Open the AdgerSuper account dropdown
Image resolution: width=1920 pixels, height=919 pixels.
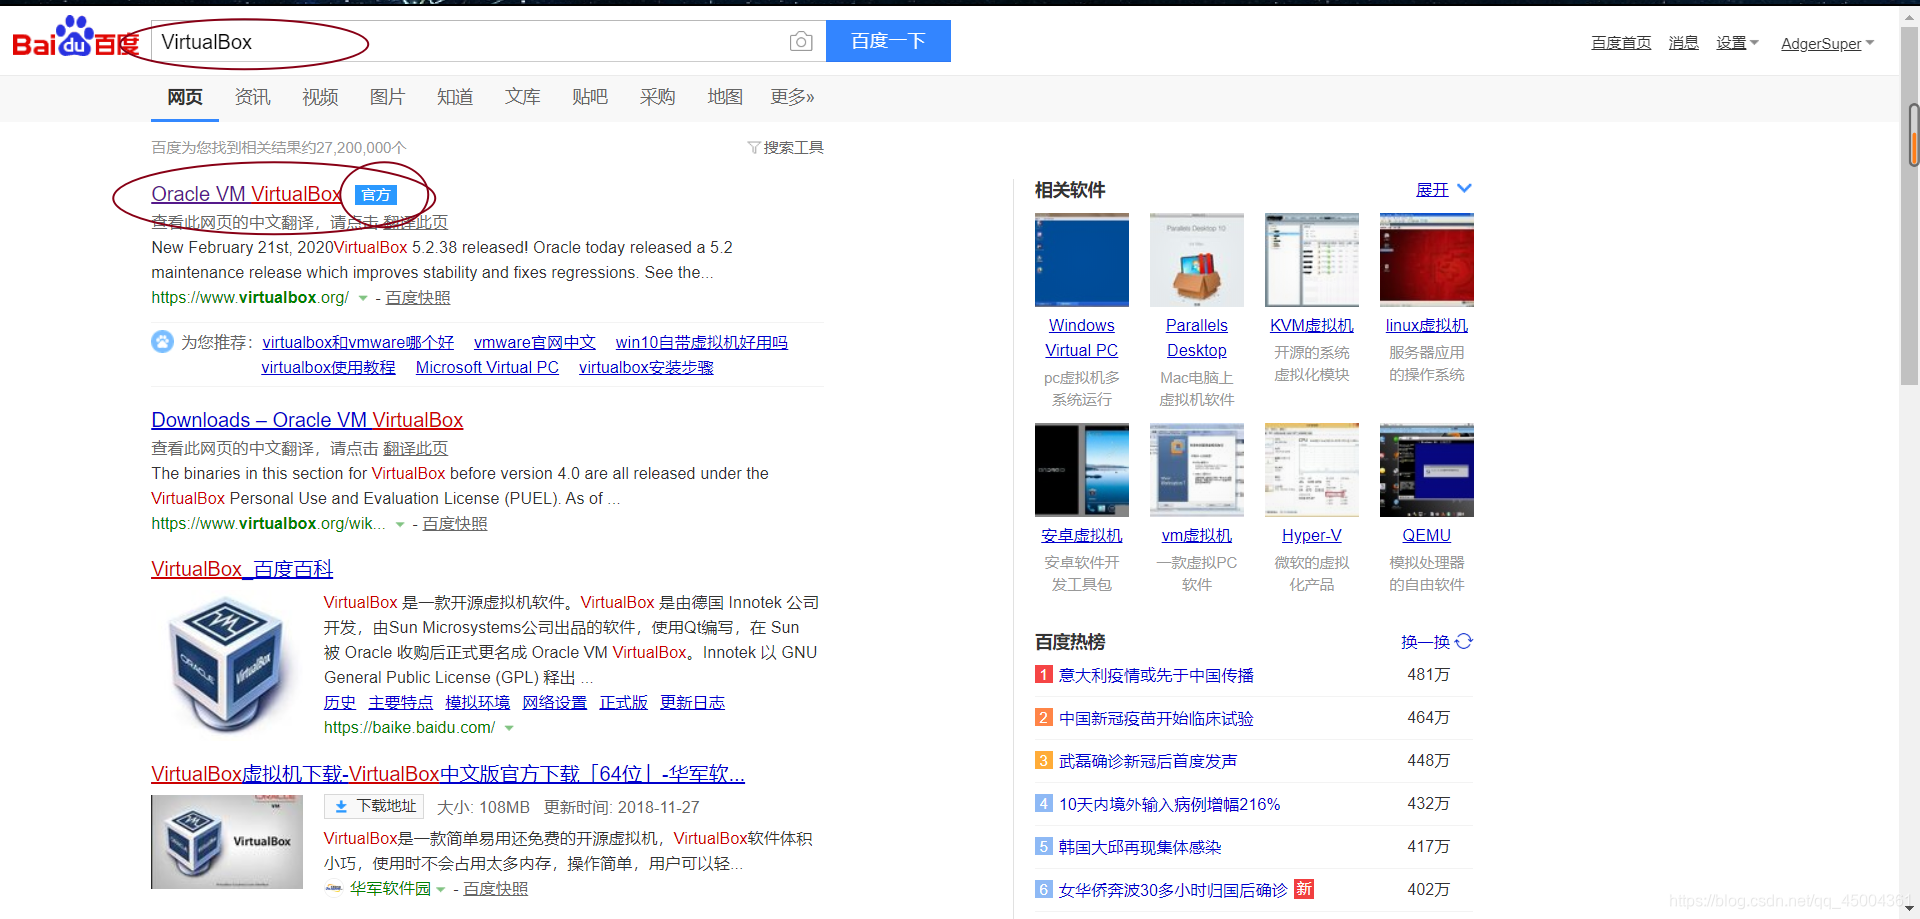[x=1827, y=43]
